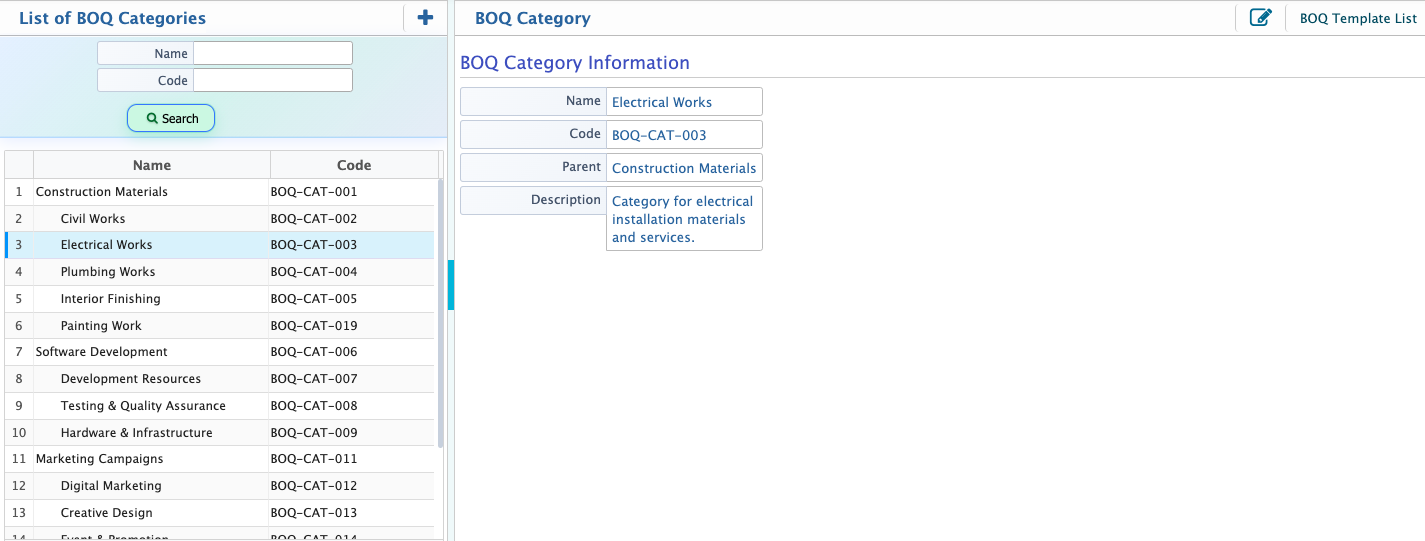1425x541 pixels.
Task: Click the cyan panel splitter handle
Action: click(x=451, y=285)
